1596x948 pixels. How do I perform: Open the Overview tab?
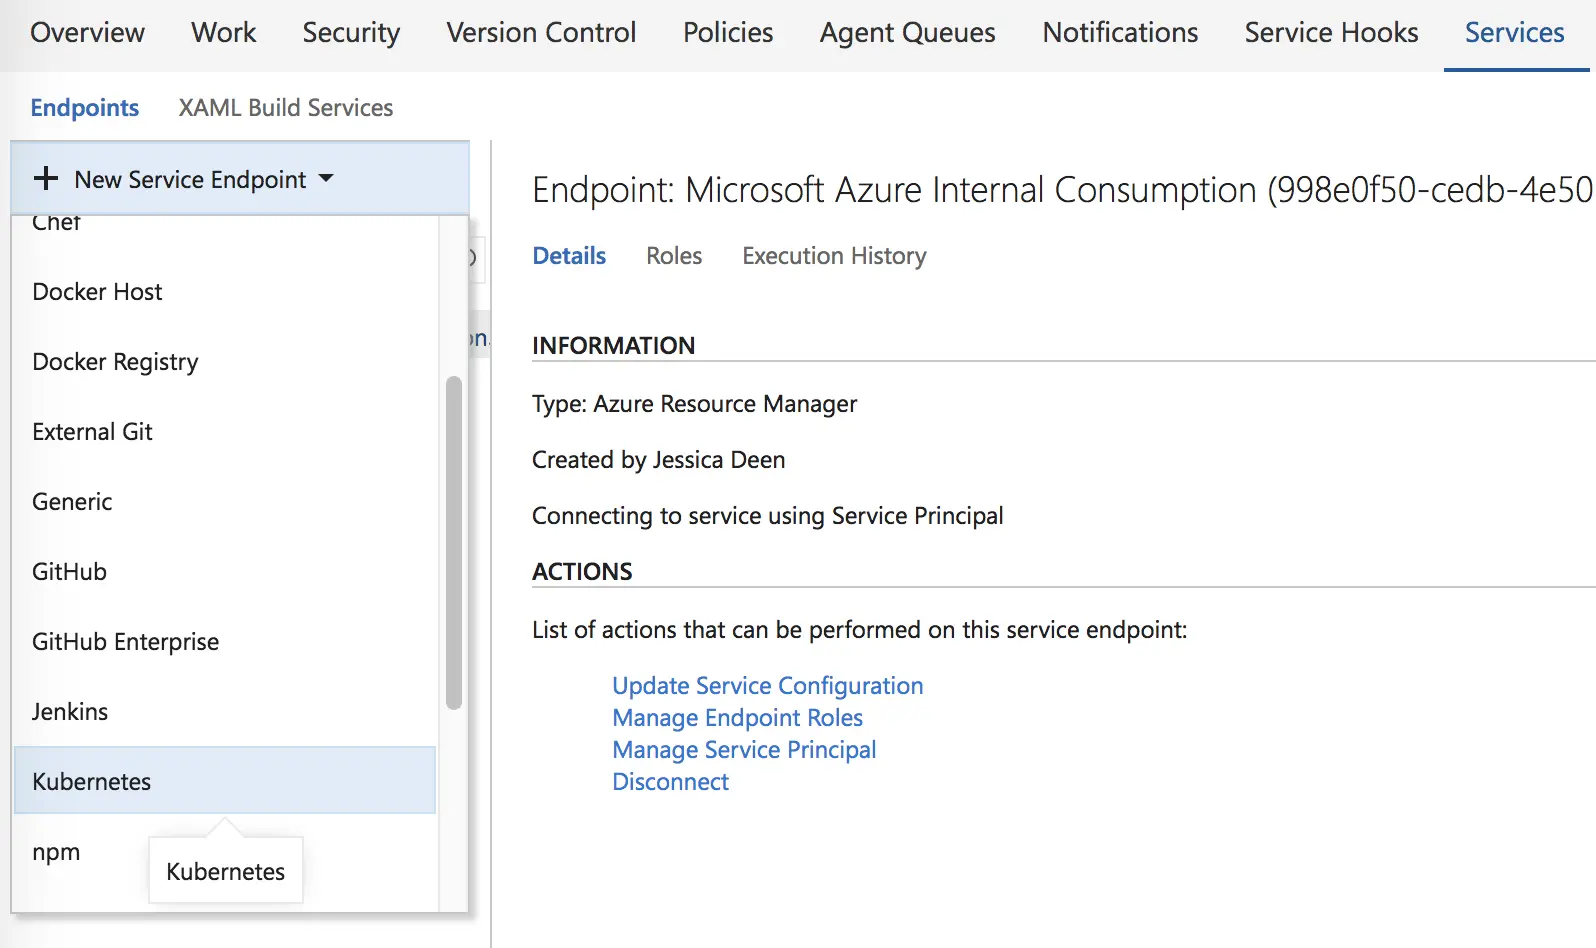88,33
